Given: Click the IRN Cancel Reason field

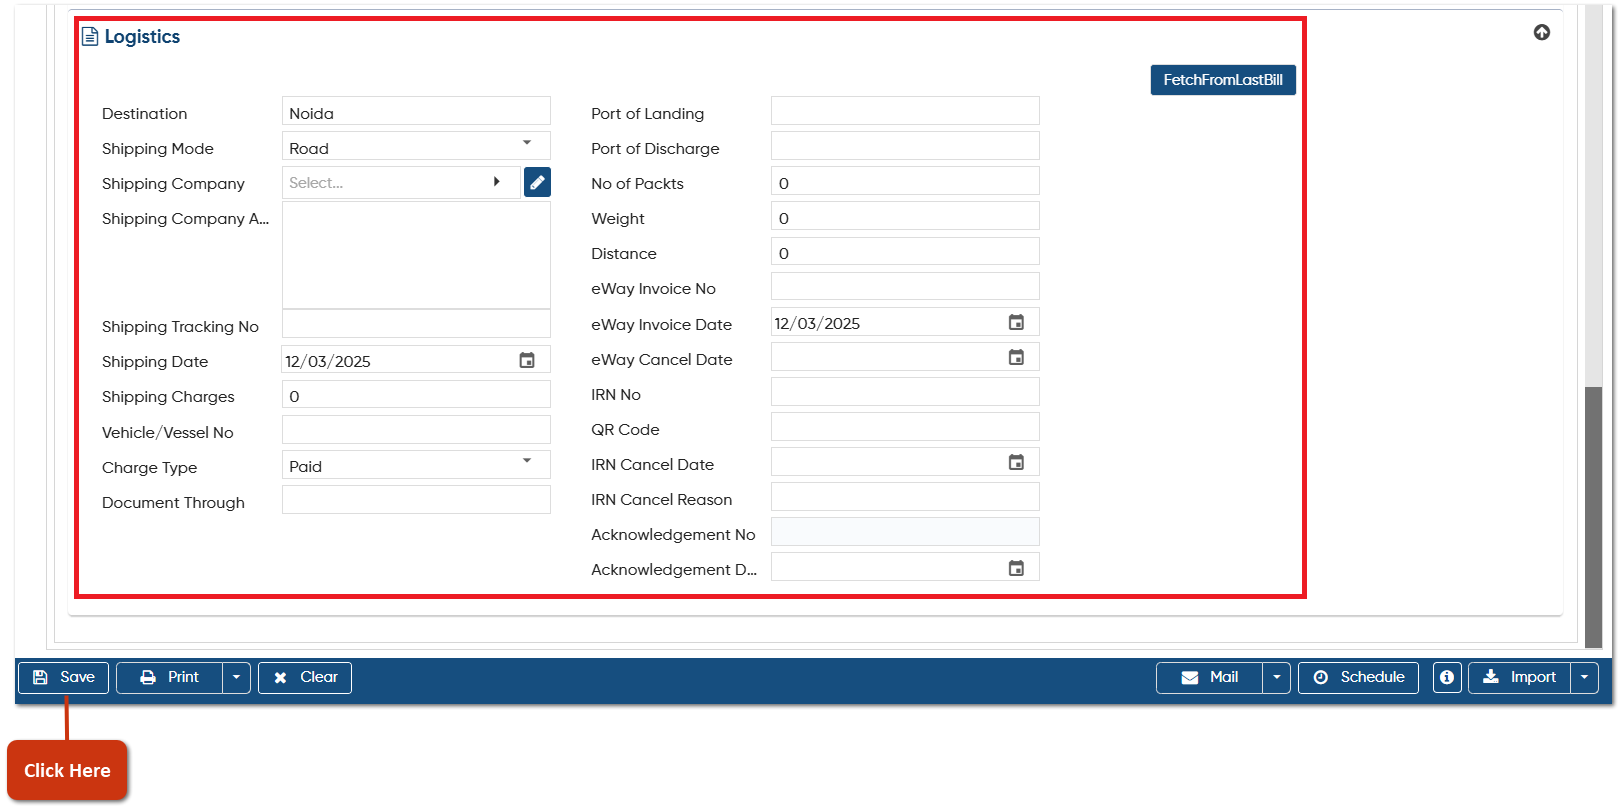Looking at the screenshot, I should [905, 497].
